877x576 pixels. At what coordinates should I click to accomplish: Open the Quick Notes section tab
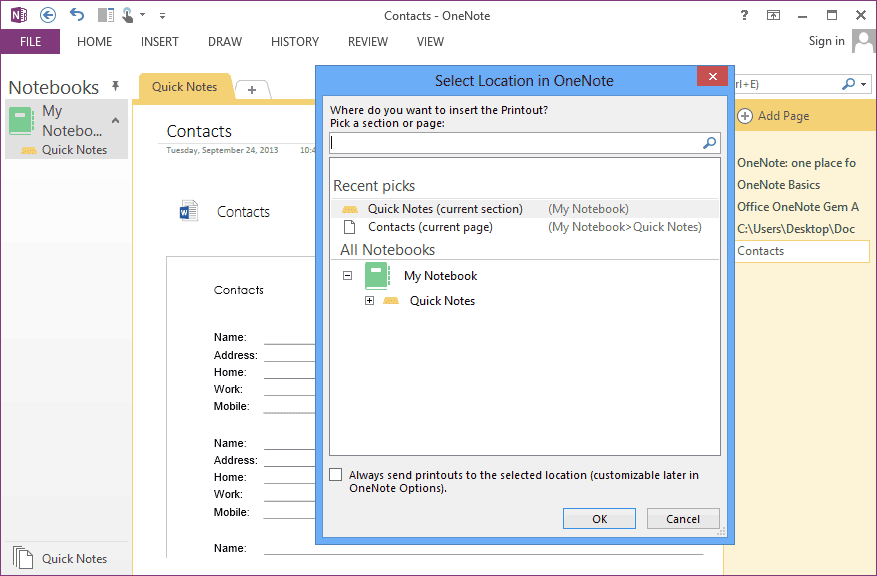[x=185, y=87]
